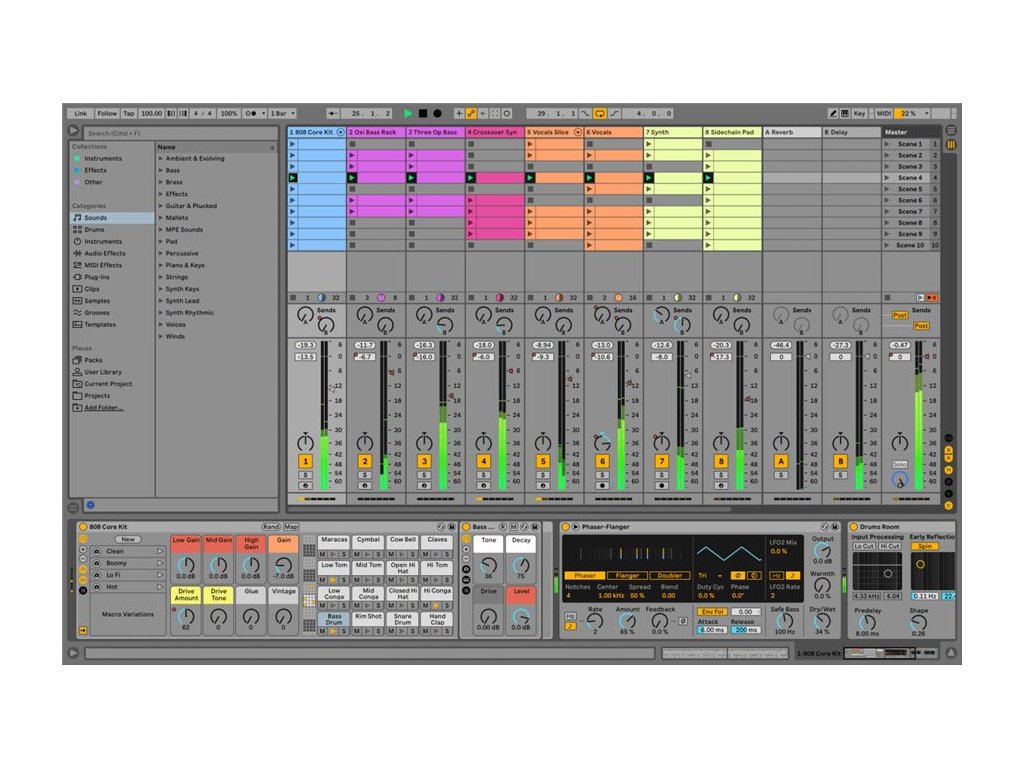1024x768 pixels.
Task: Expand the Piano & Keys folder
Action: [x=160, y=265]
